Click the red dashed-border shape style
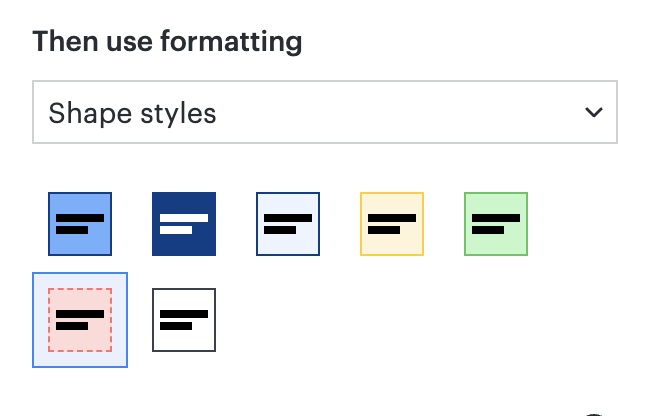The width and height of the screenshot is (646, 416). pyautogui.click(x=80, y=320)
